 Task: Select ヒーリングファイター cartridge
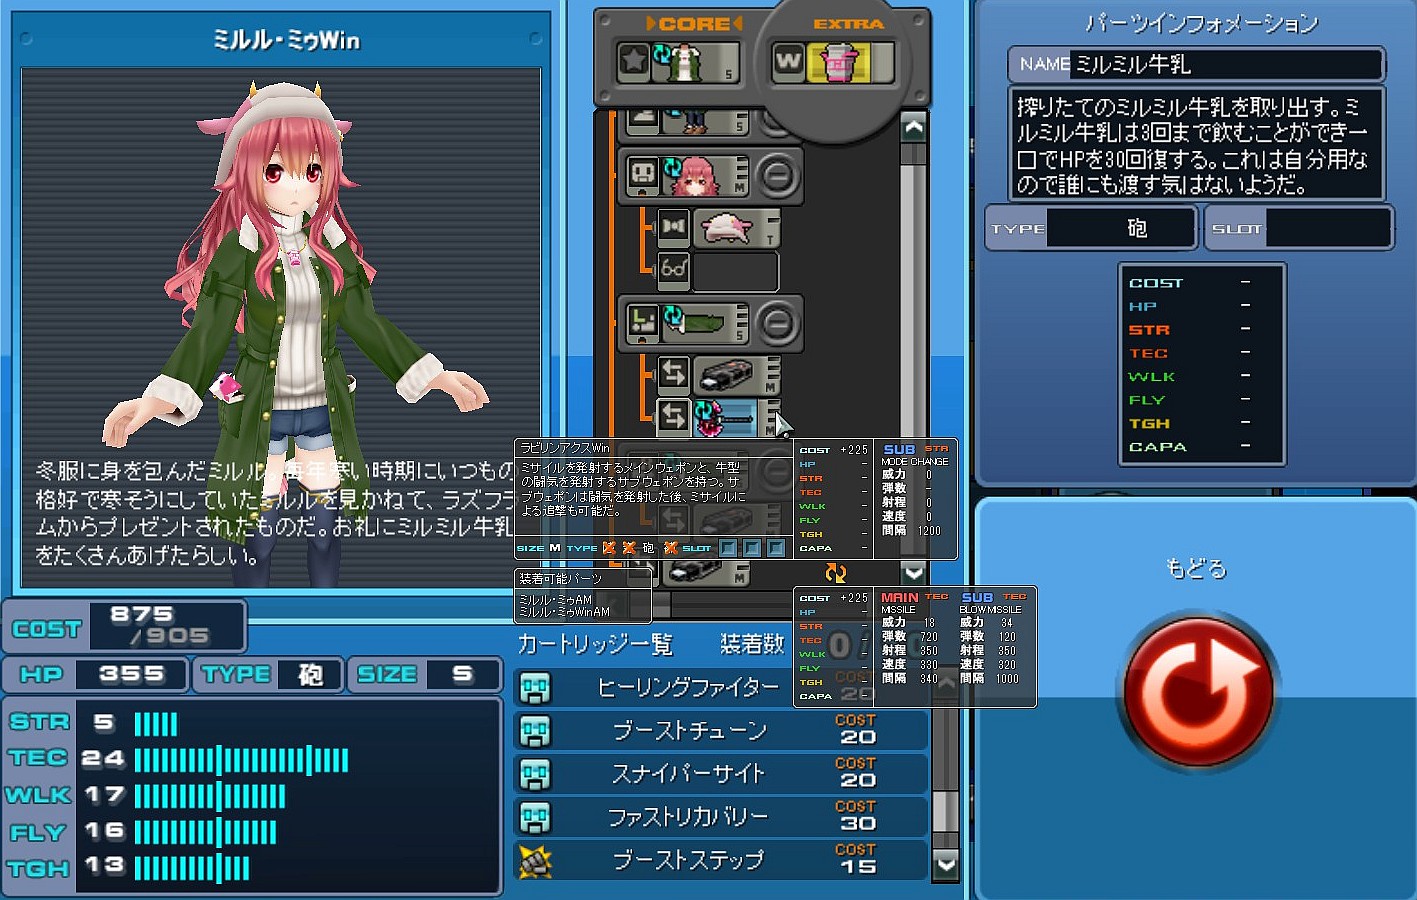687,688
